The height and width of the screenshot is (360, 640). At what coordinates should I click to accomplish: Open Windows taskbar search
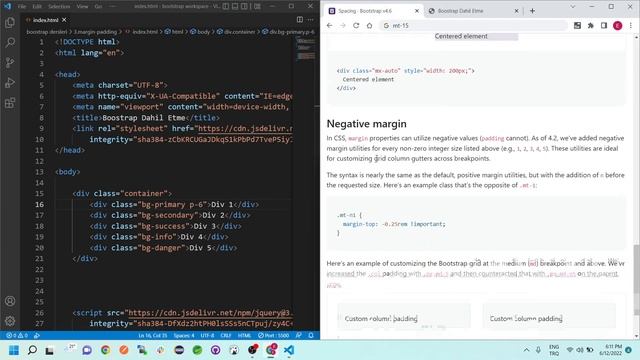pyautogui.click(x=32, y=350)
